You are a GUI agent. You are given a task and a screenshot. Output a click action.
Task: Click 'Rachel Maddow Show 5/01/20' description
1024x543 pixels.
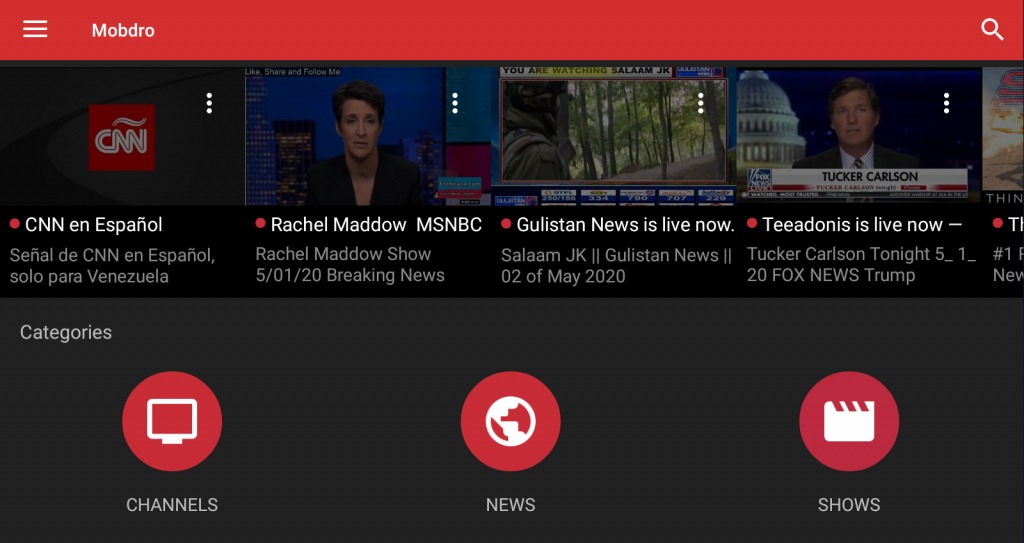(x=350, y=264)
